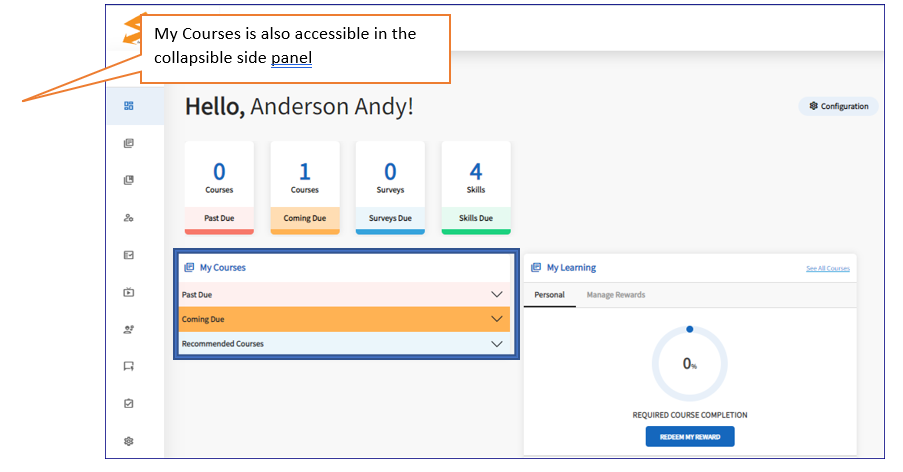Image resolution: width=903 pixels, height=472 pixels.
Task: Open the chart report icon in the sidebar
Action: (129, 255)
